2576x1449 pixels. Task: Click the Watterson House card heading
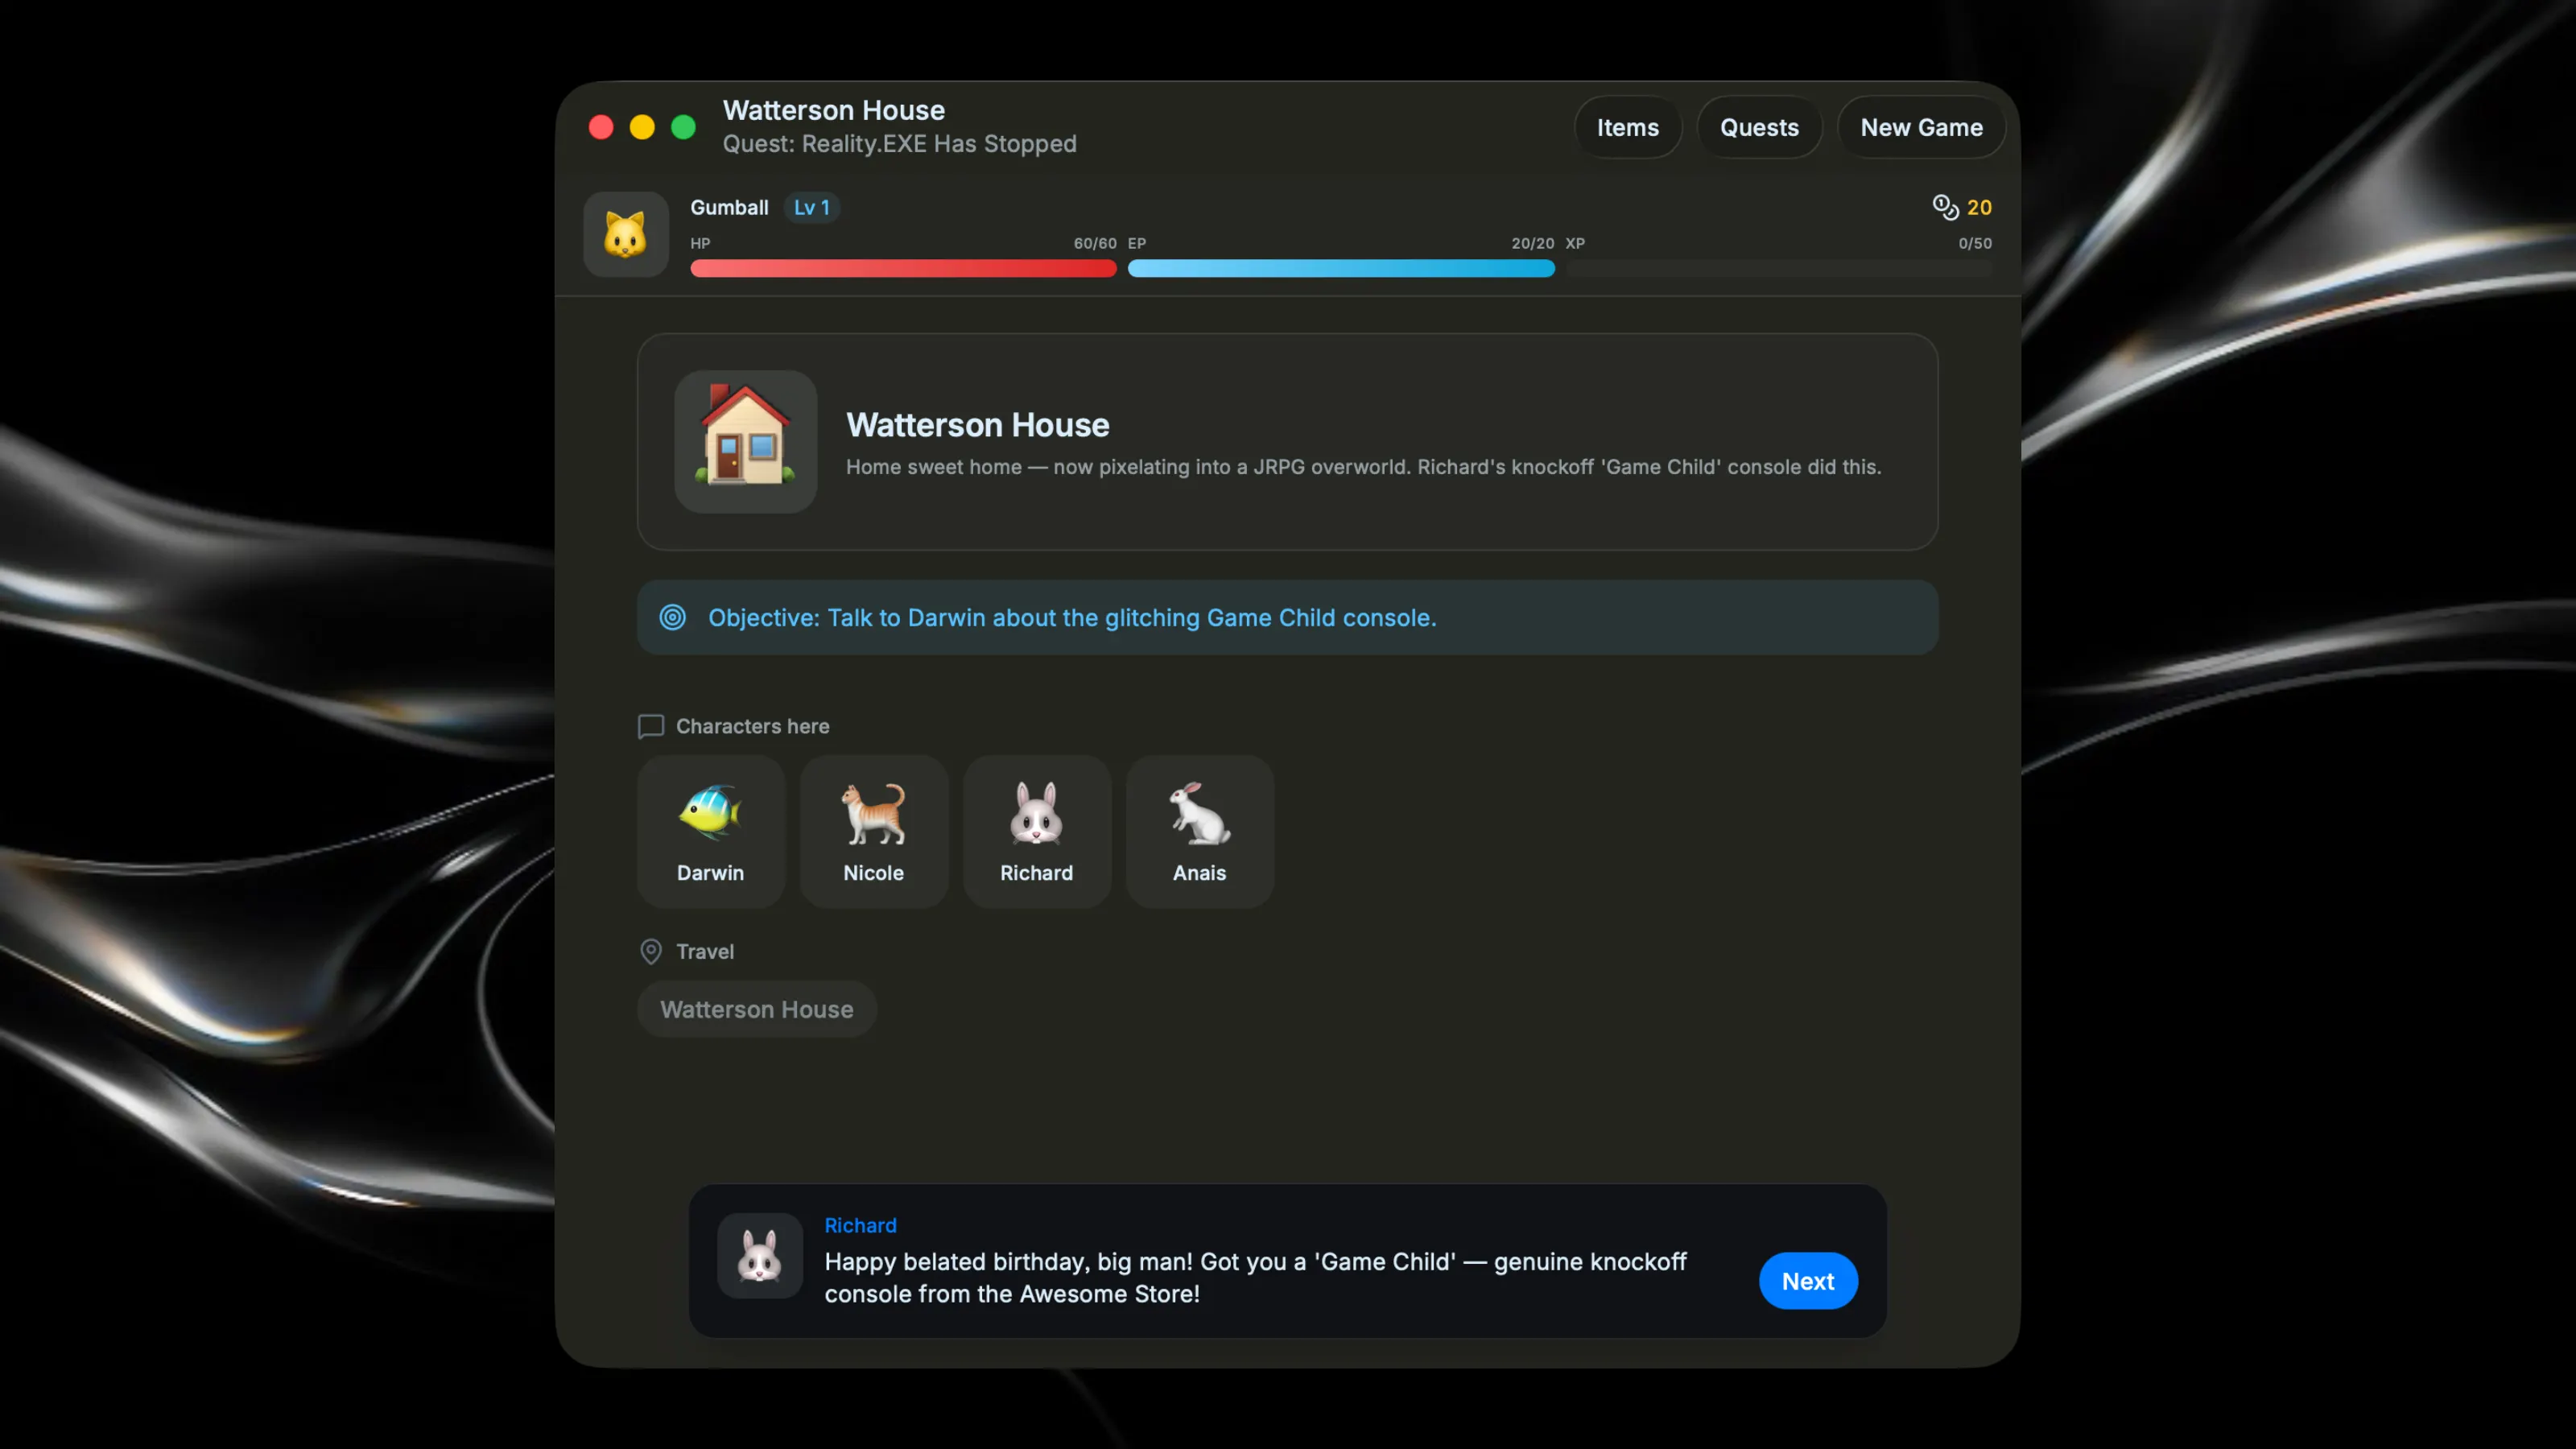[x=977, y=425]
